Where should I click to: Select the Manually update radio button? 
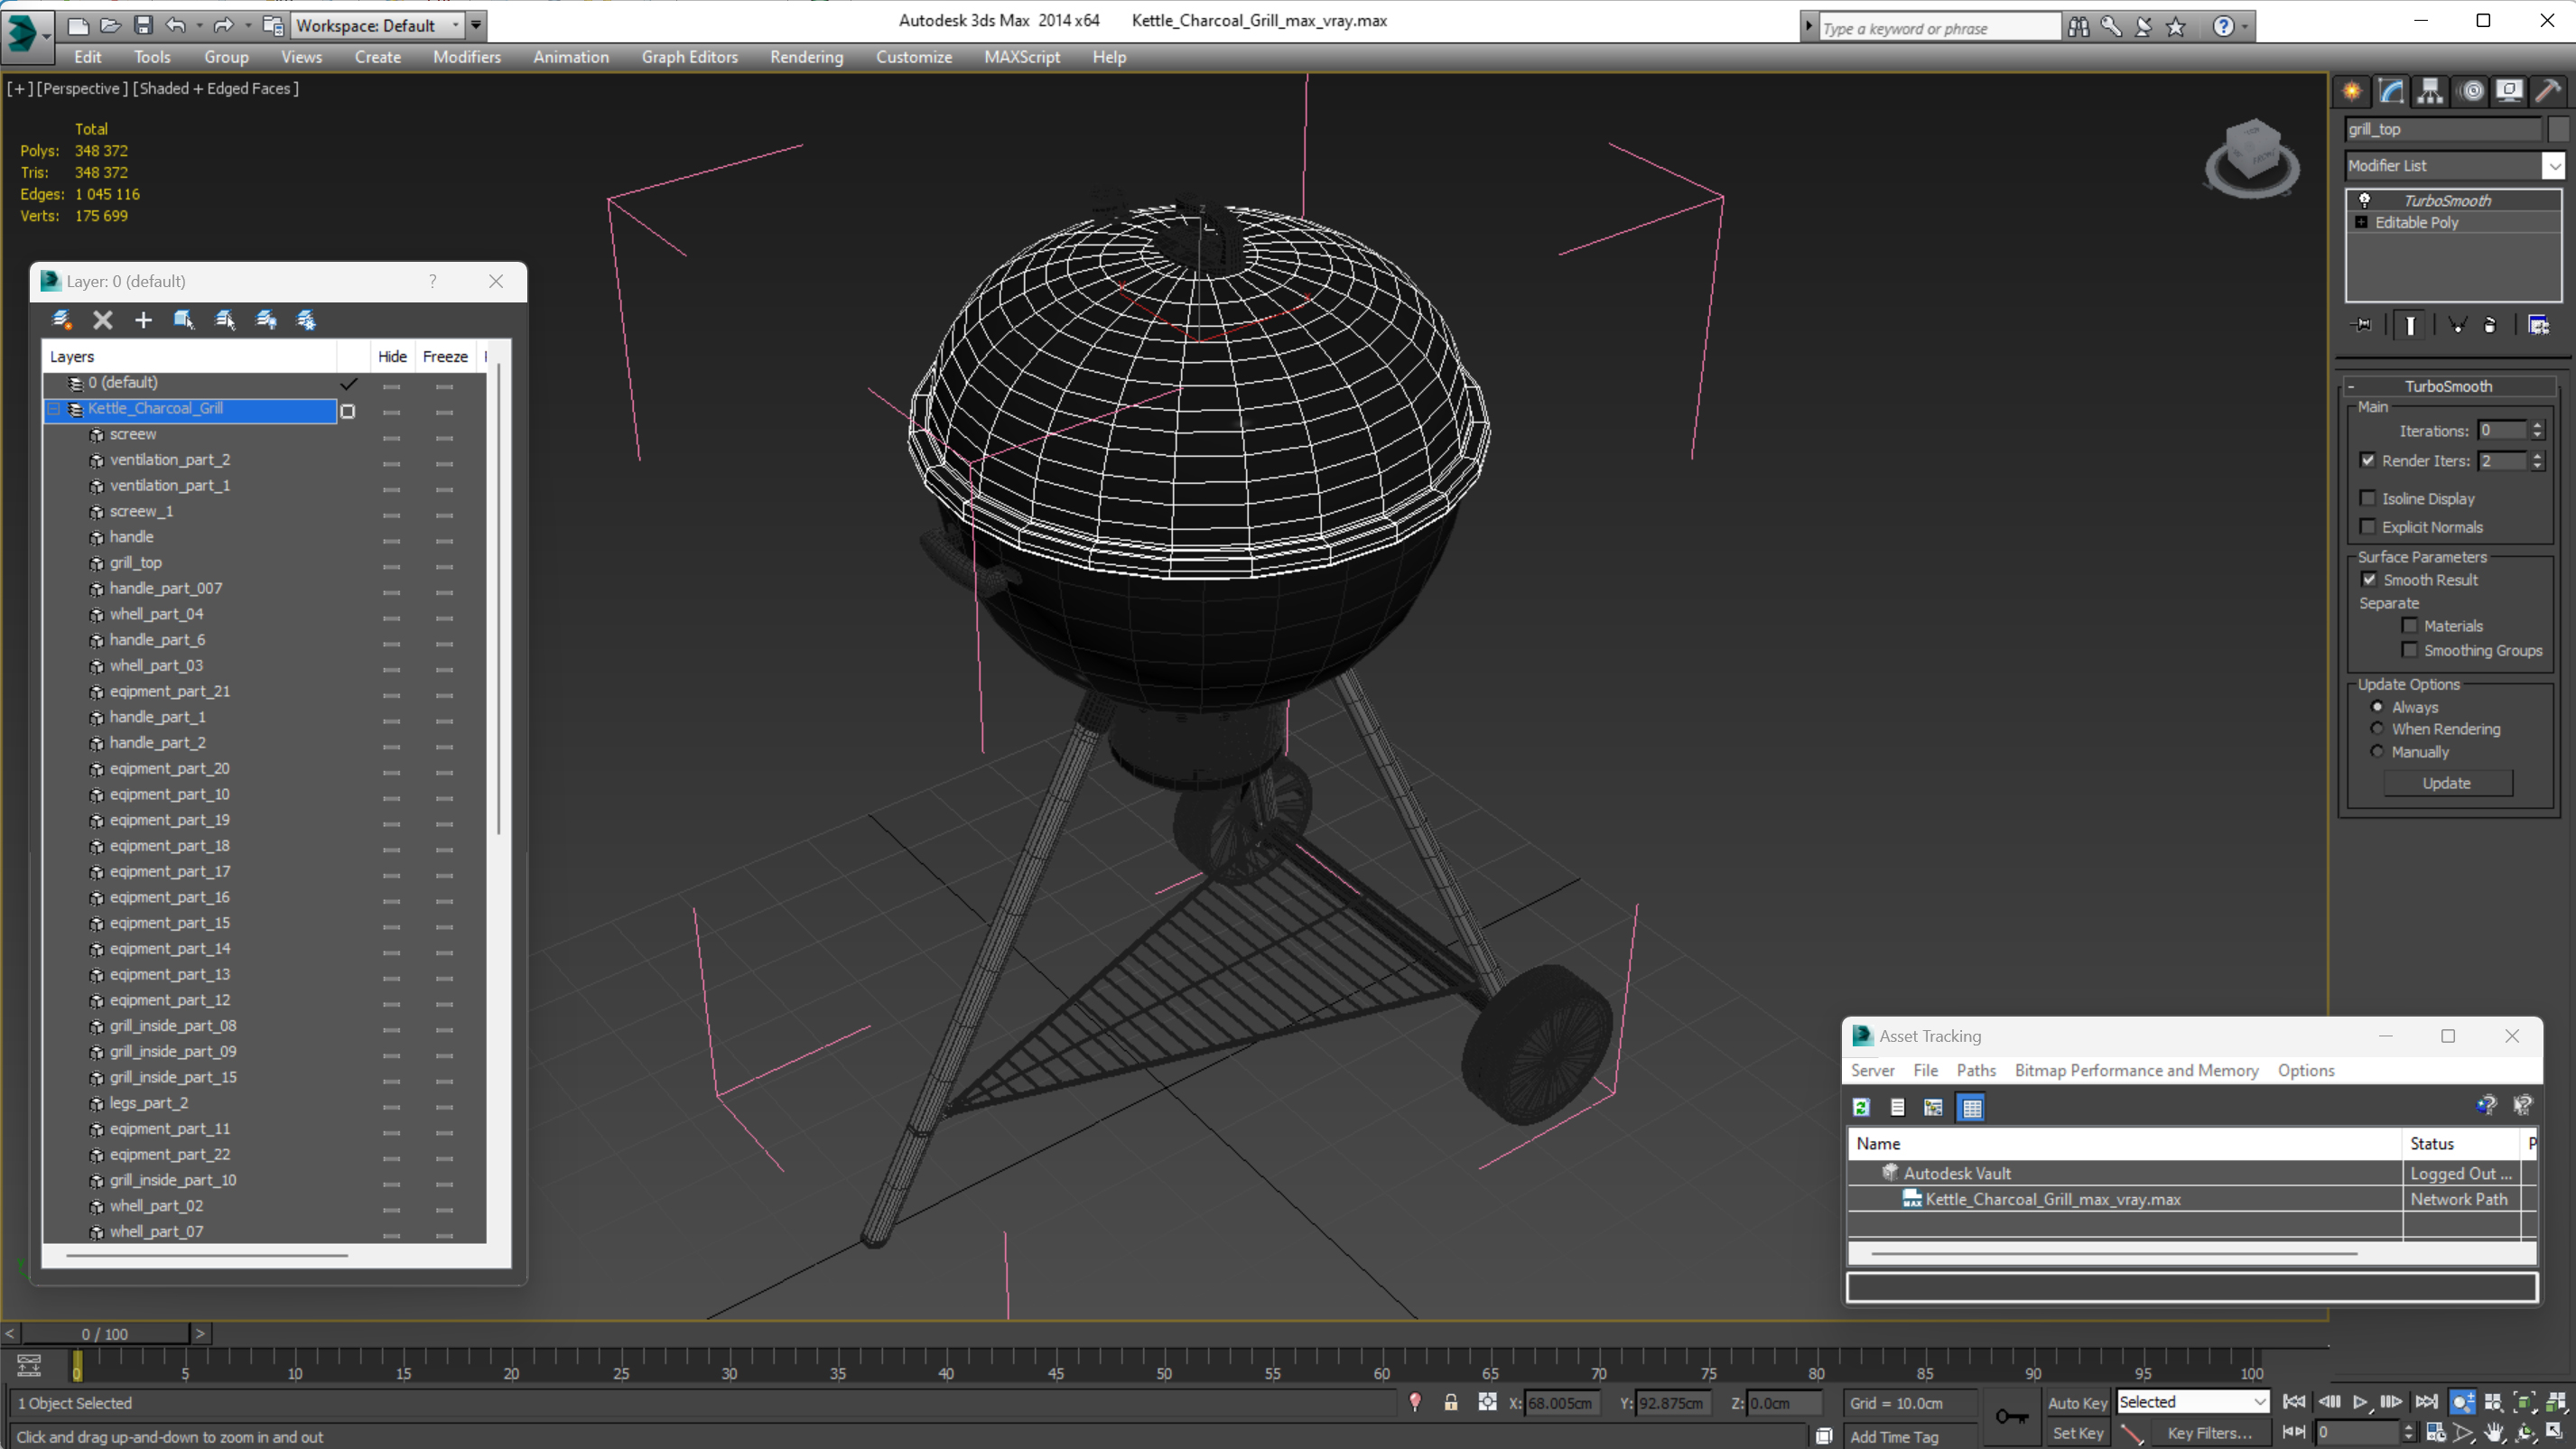coord(2377,751)
